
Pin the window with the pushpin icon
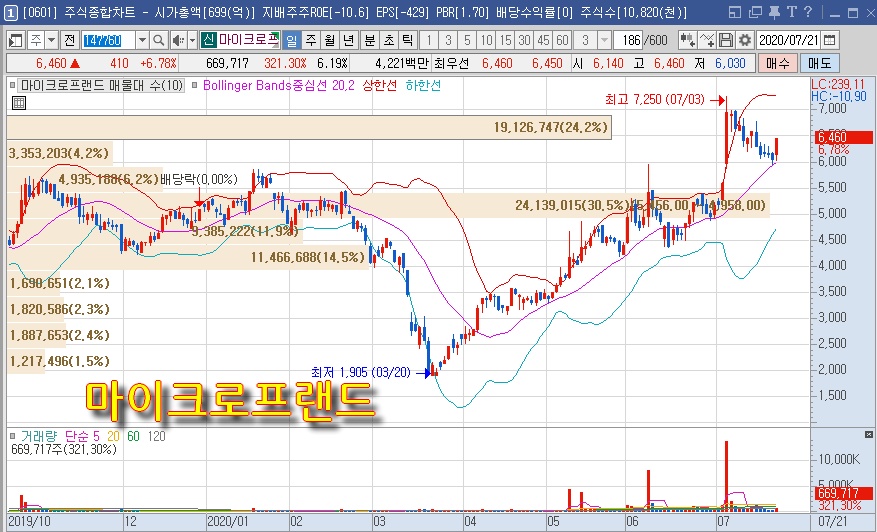point(774,12)
